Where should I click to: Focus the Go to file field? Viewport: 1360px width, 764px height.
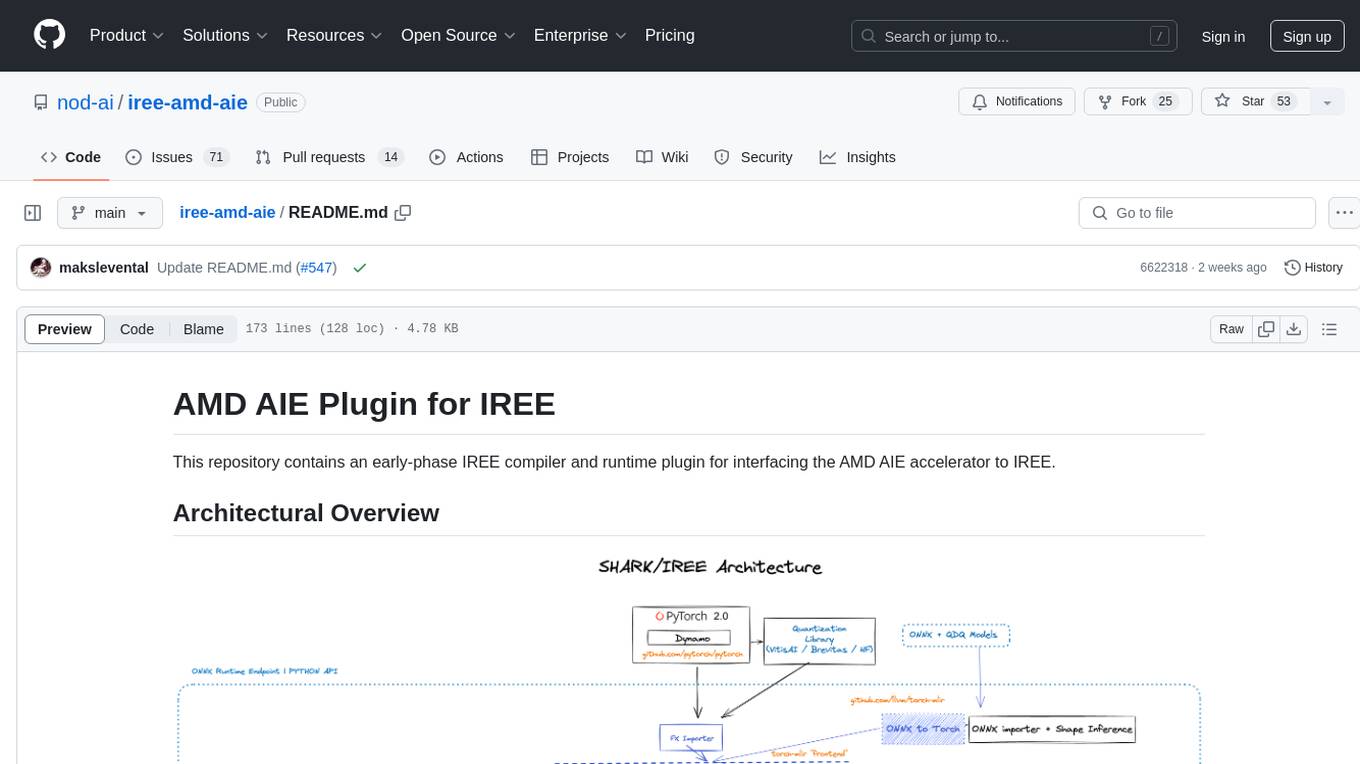point(1197,213)
